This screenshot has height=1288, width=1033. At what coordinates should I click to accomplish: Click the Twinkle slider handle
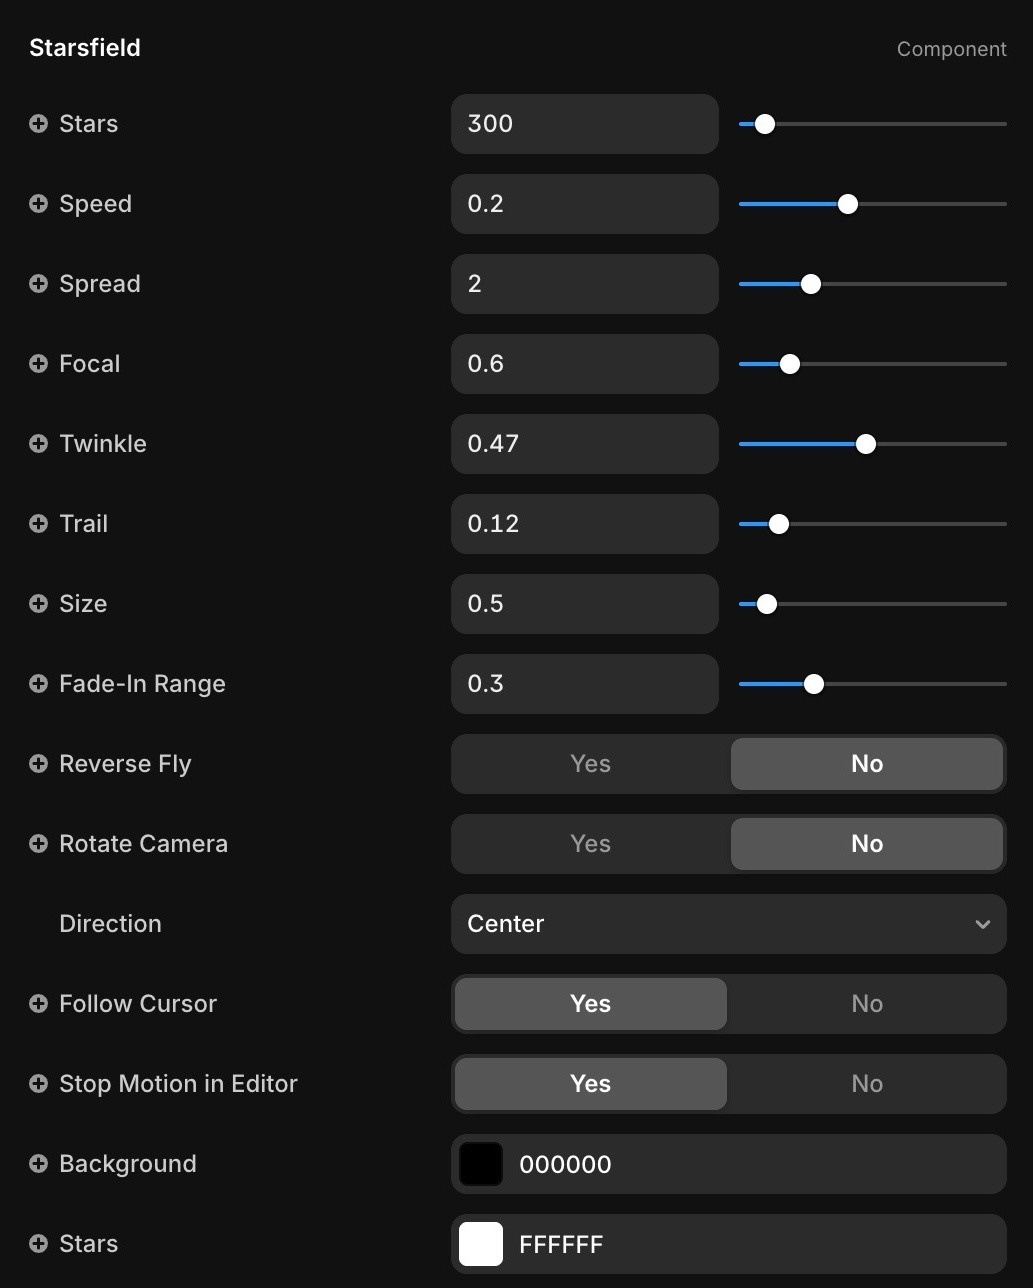(x=866, y=444)
